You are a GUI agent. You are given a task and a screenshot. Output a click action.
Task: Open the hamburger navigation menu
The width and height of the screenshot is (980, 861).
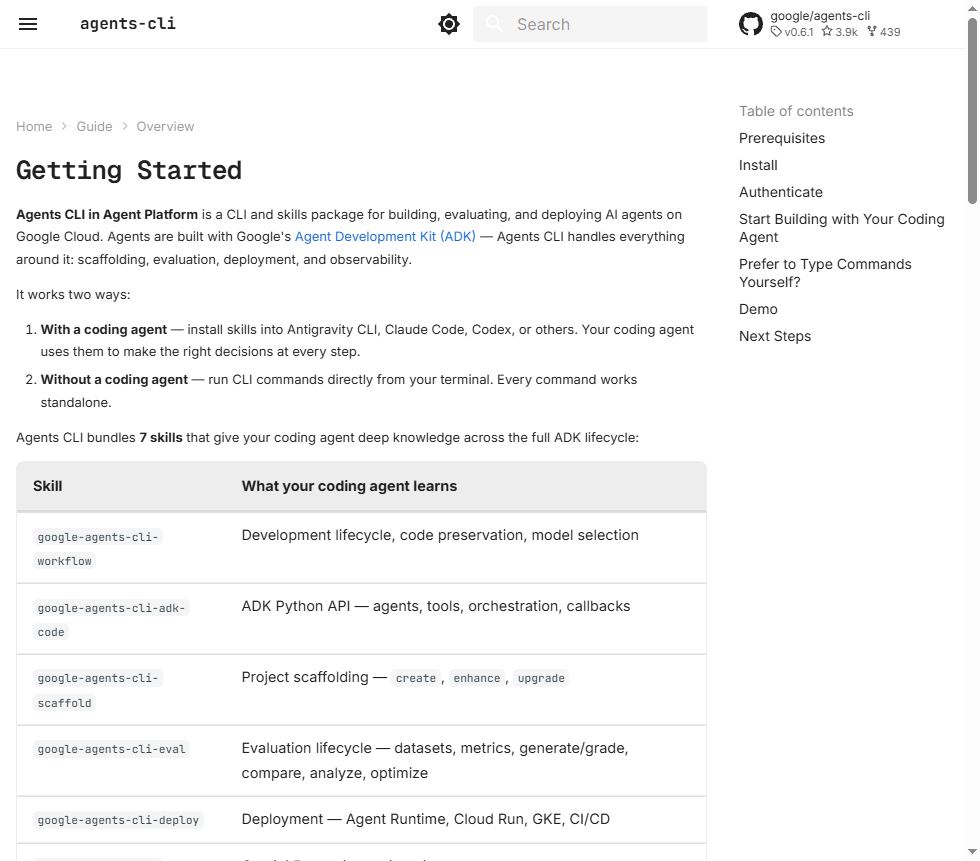(28, 24)
